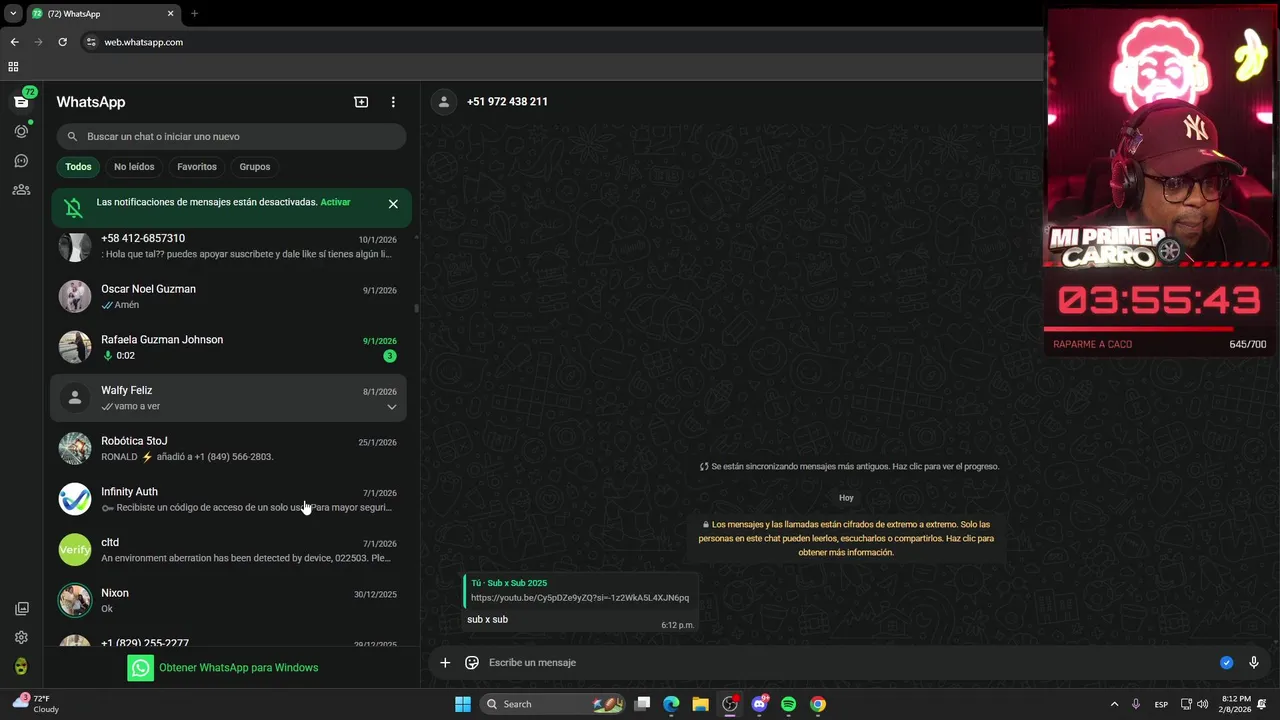Click the contact avatar in chat header

[x=444, y=102]
